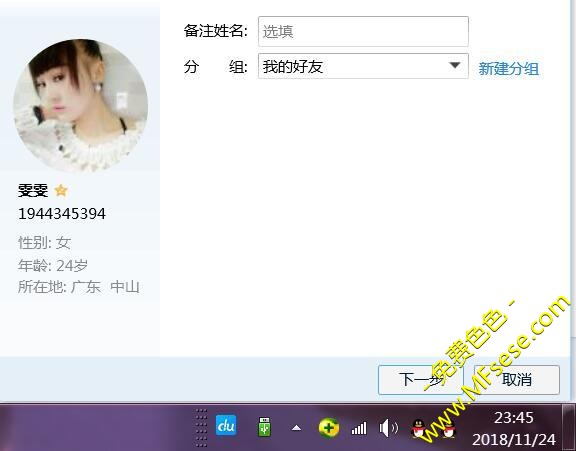Click the speaker volume icon

(x=388, y=428)
